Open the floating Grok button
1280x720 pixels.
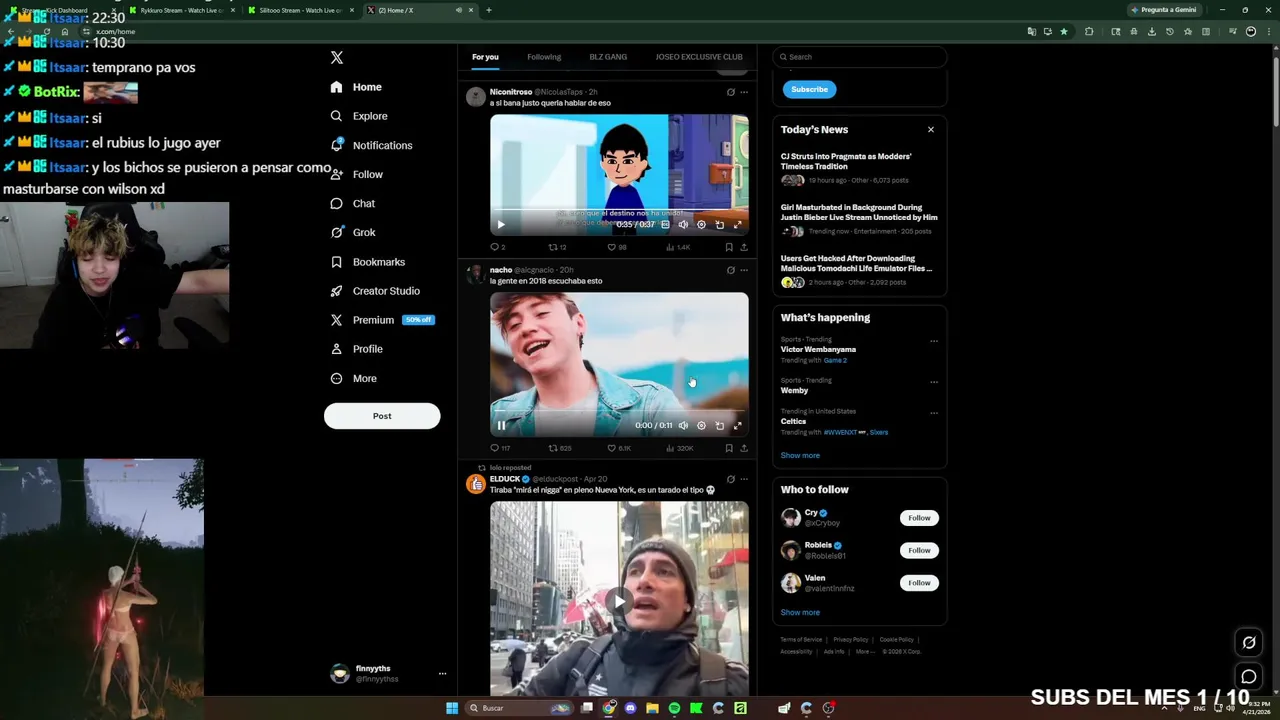1248,642
